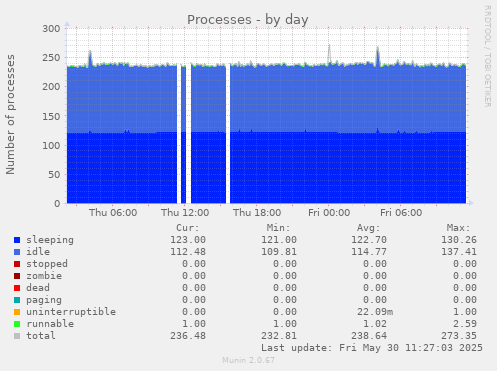Viewport: 497px width, 371px height.
Task: Click the 'uninterruptible' legend label
Action: pos(71,312)
